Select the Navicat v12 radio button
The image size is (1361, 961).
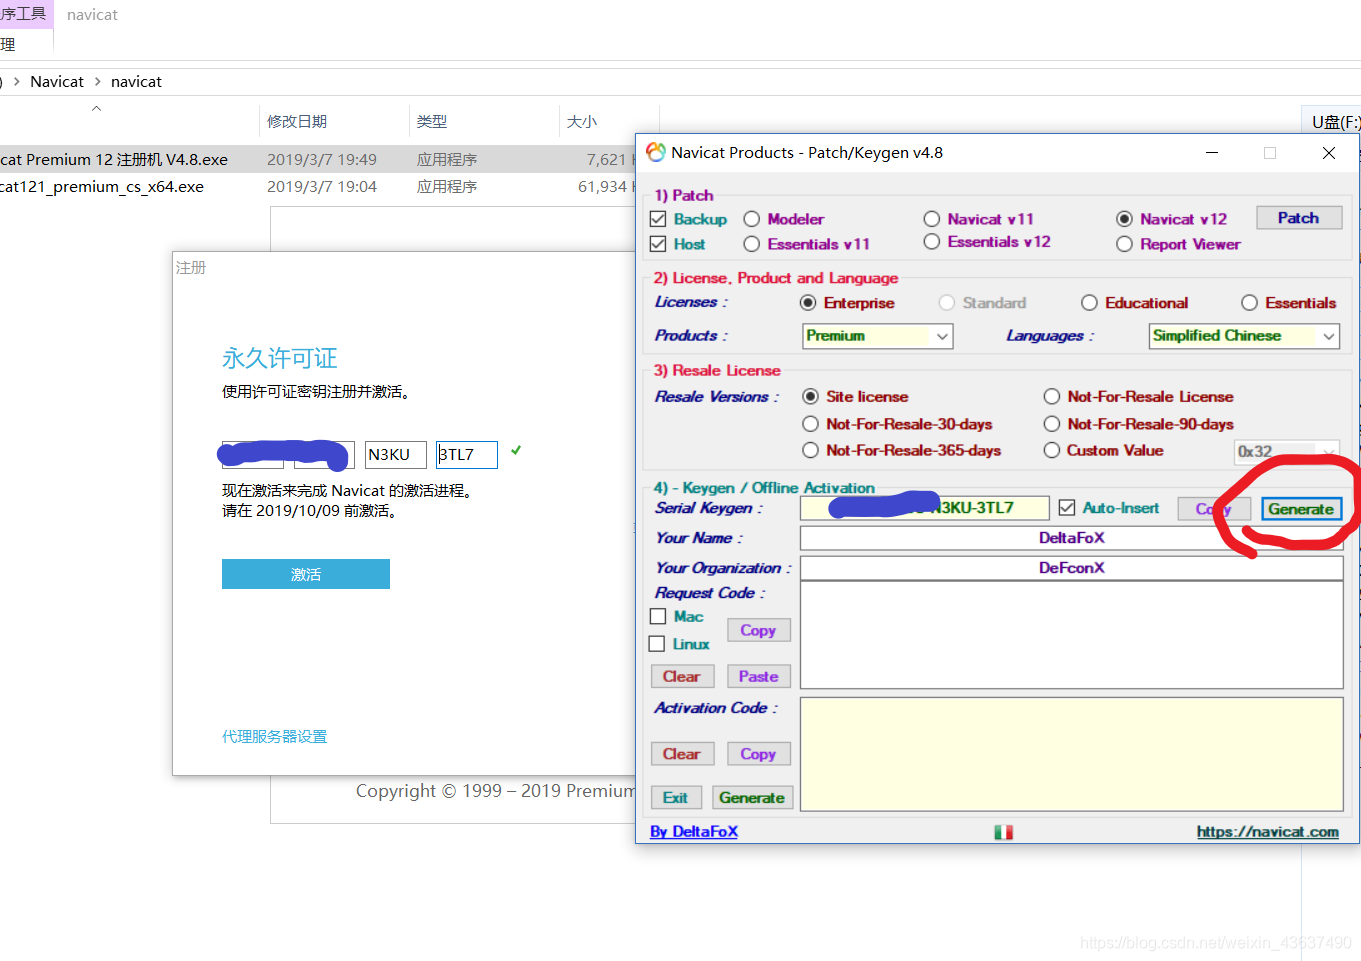click(x=1124, y=219)
